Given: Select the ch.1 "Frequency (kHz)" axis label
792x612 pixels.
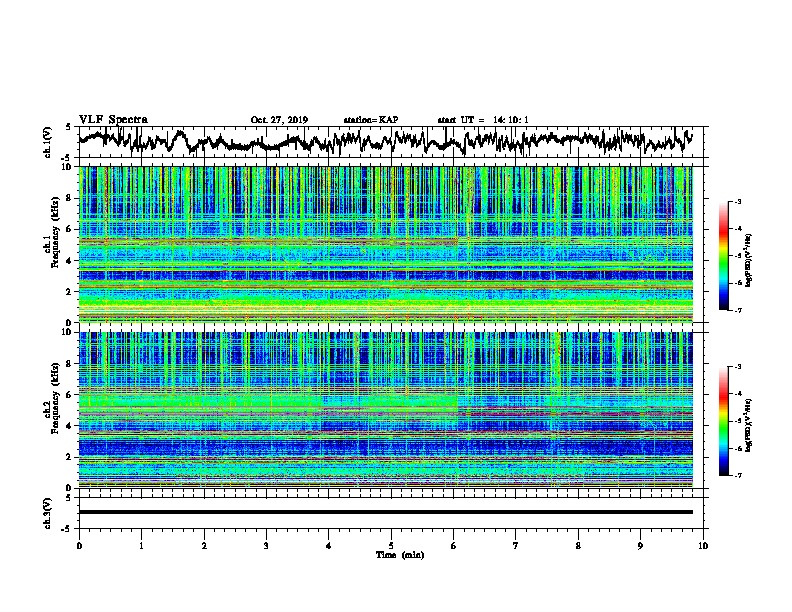Looking at the screenshot, I should click(x=56, y=232).
